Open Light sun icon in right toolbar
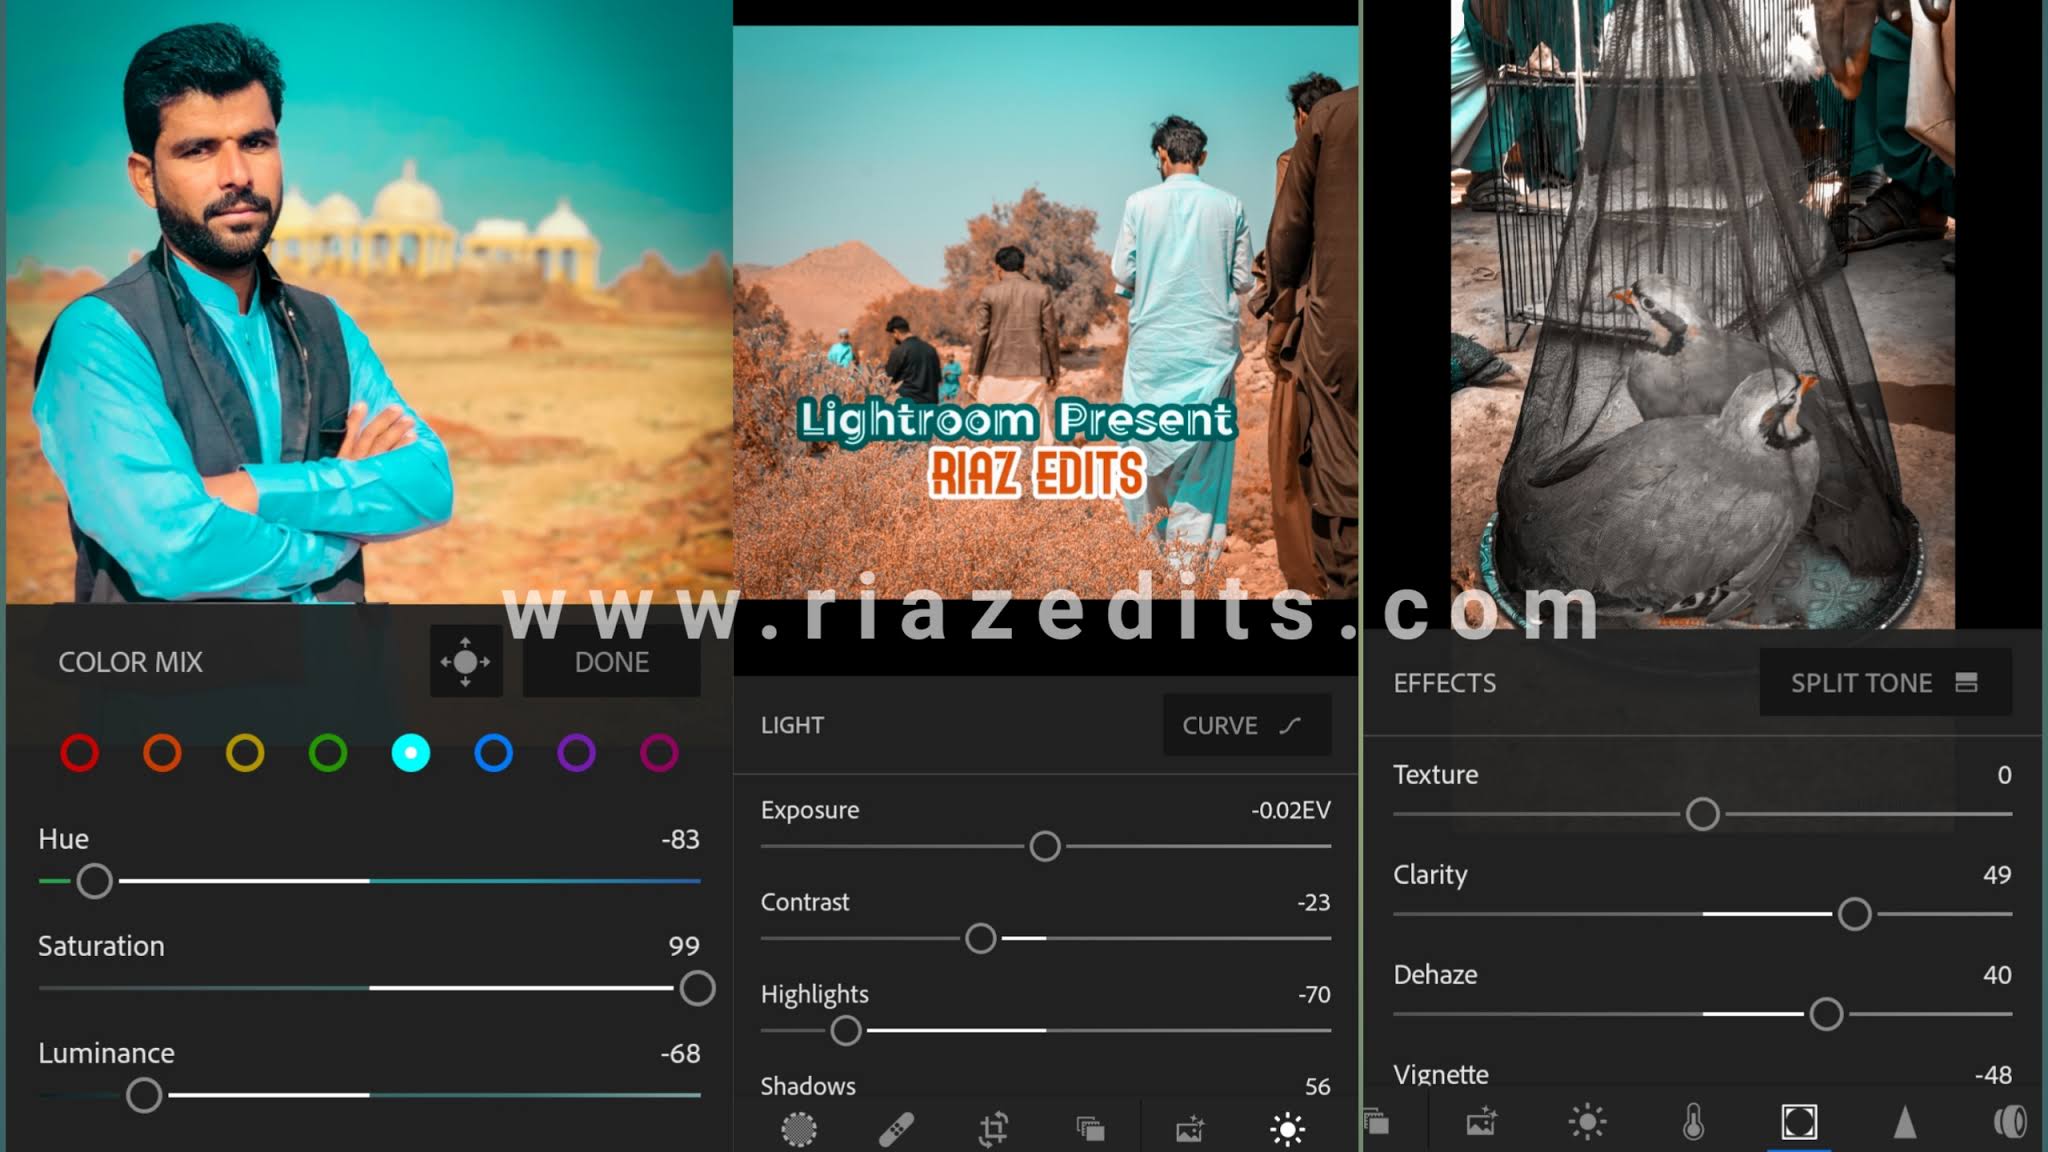This screenshot has height=1152, width=2048. pos(1587,1122)
